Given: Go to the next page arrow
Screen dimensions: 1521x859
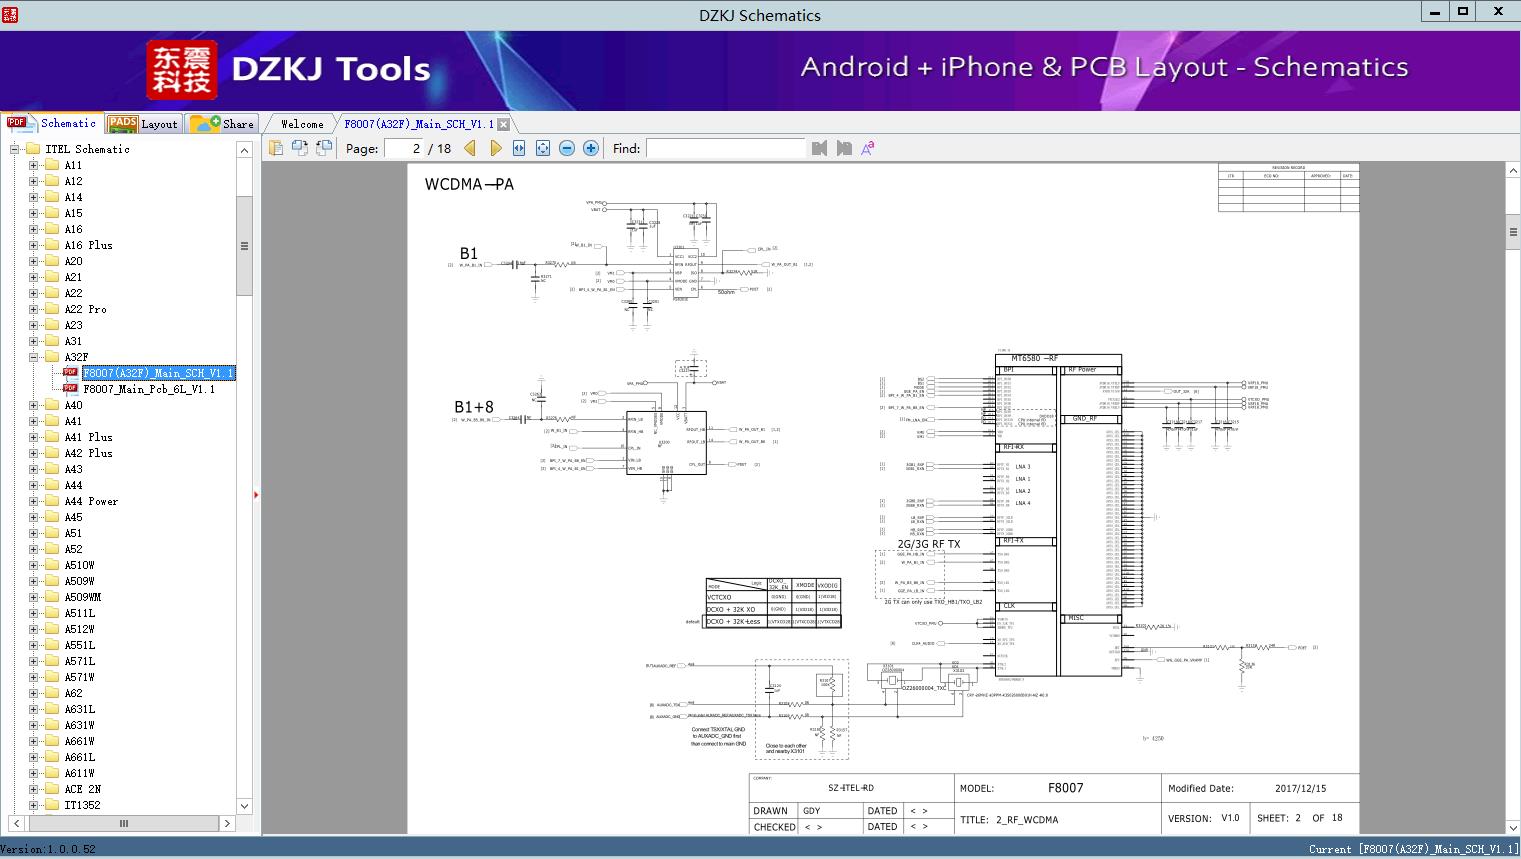Looking at the screenshot, I should 495,148.
